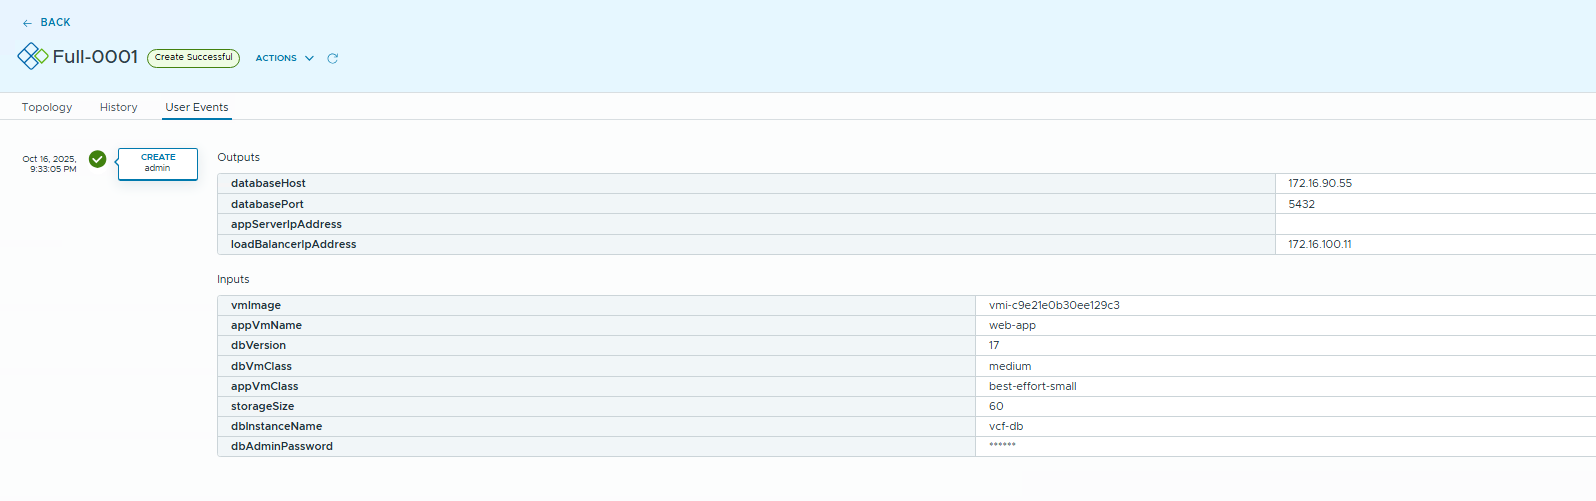Switch to the Topology tab
Image resolution: width=1596 pixels, height=501 pixels.
point(47,107)
